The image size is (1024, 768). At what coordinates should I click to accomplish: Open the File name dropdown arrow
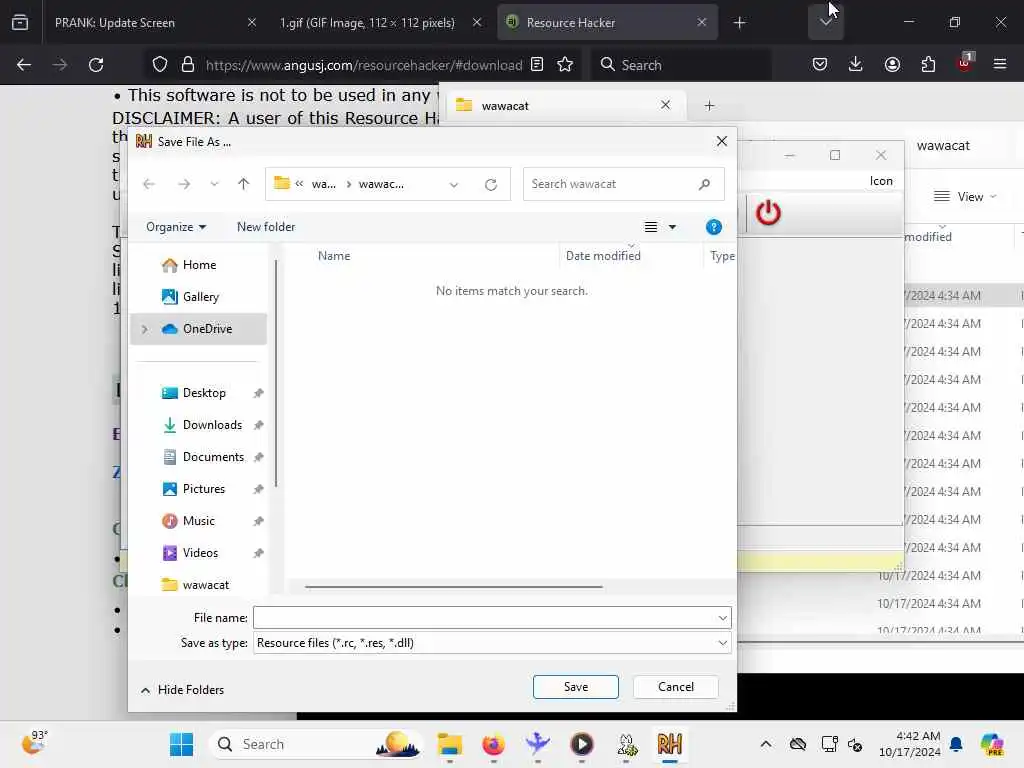[x=722, y=617]
